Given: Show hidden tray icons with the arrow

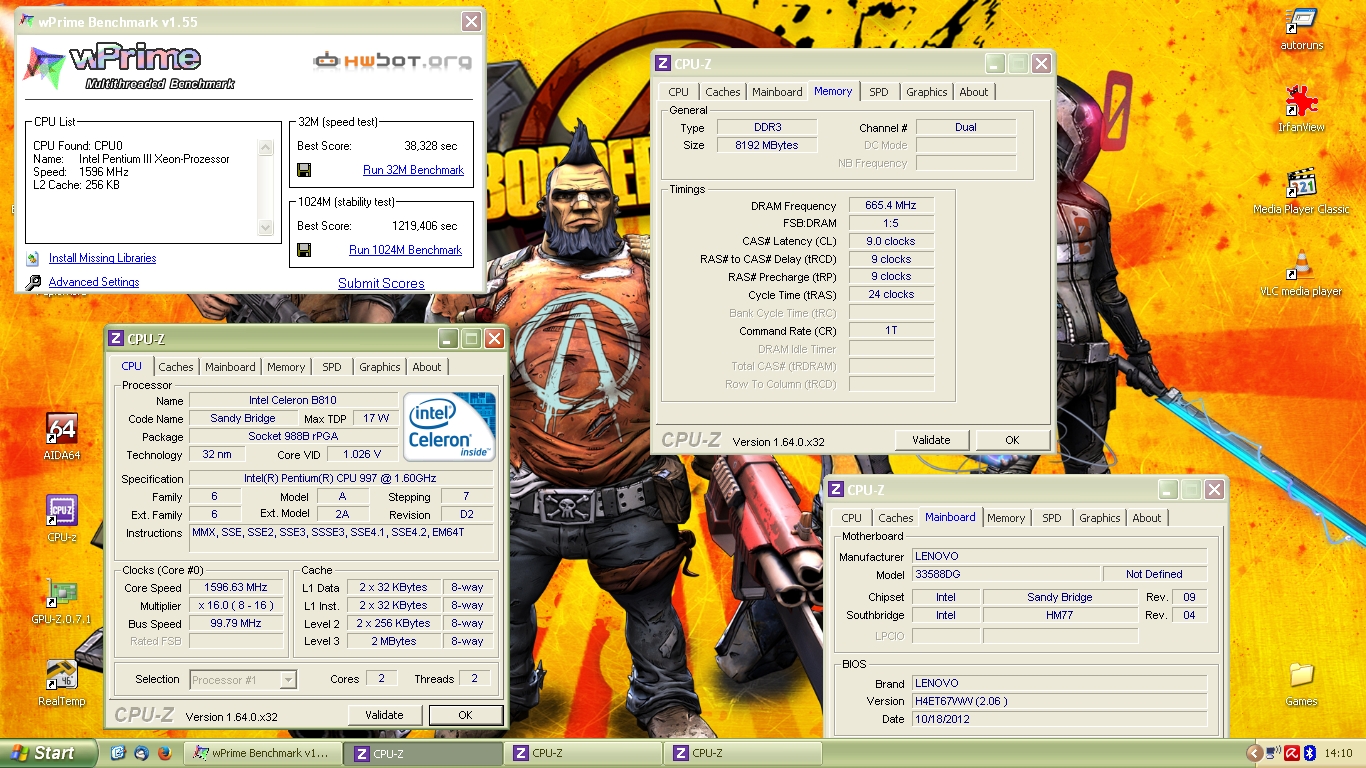Looking at the screenshot, I should 1254,753.
